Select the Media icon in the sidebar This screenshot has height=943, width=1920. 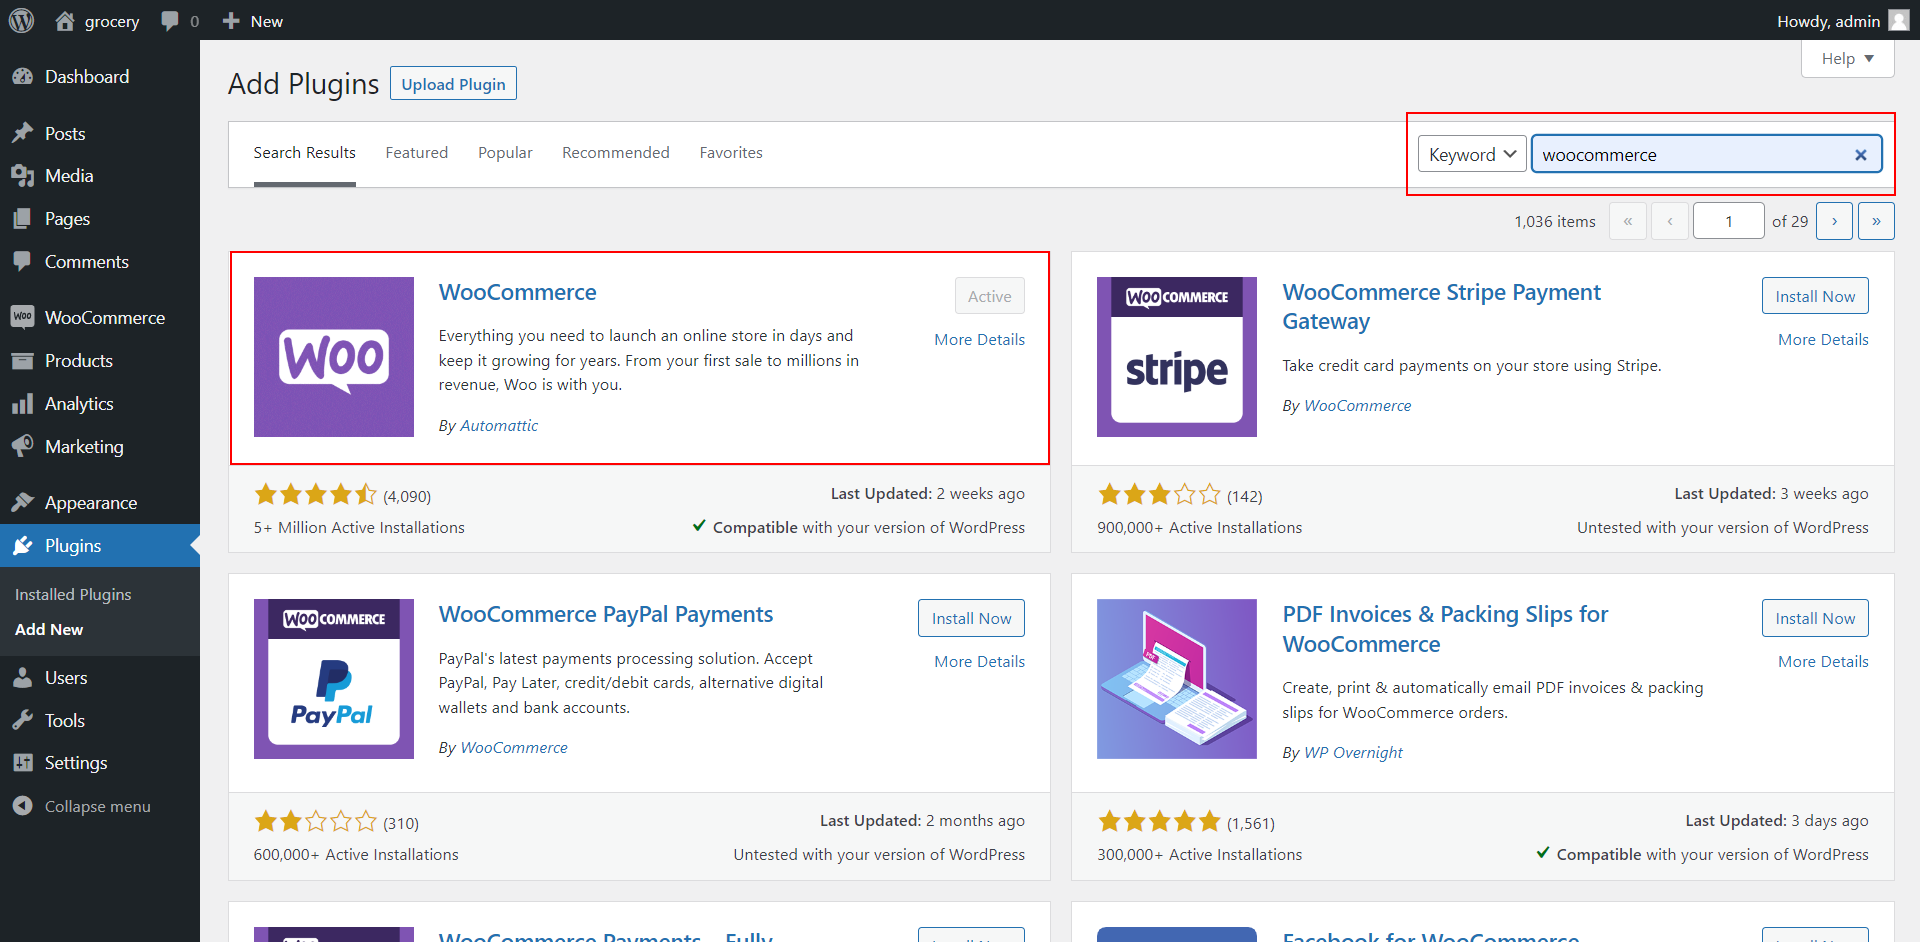[x=24, y=175]
